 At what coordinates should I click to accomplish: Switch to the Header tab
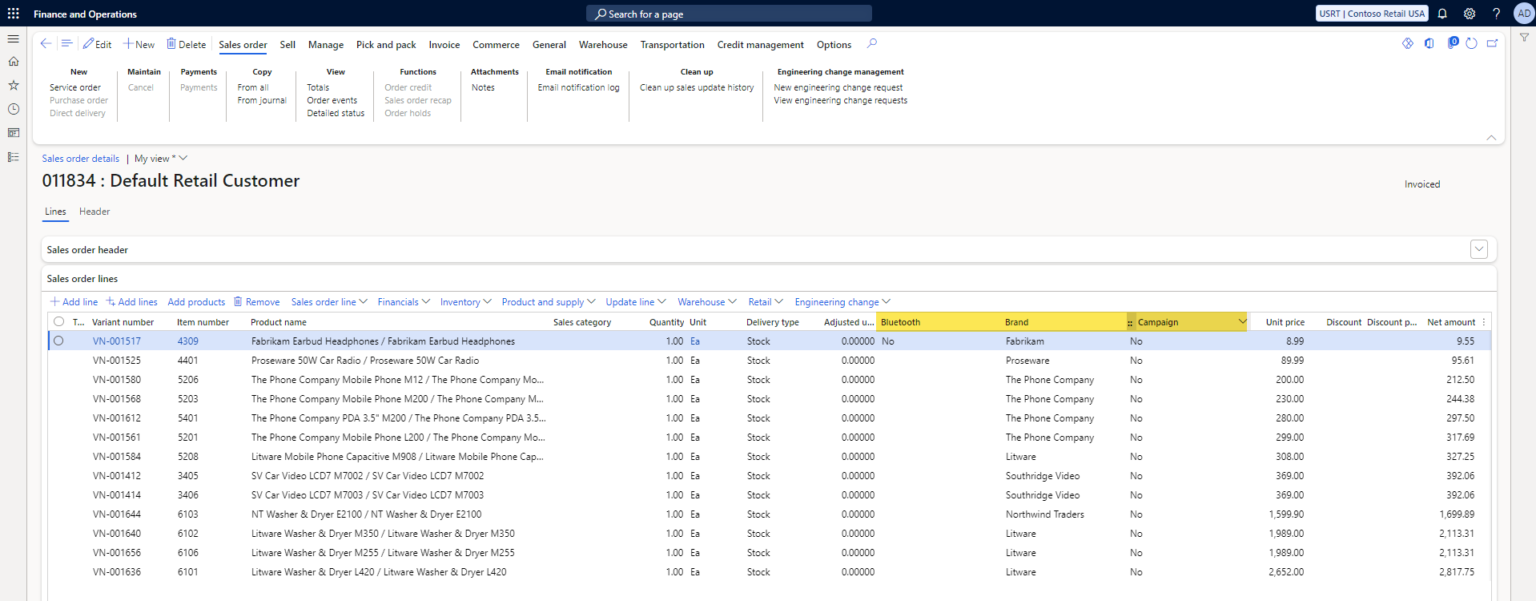point(94,212)
